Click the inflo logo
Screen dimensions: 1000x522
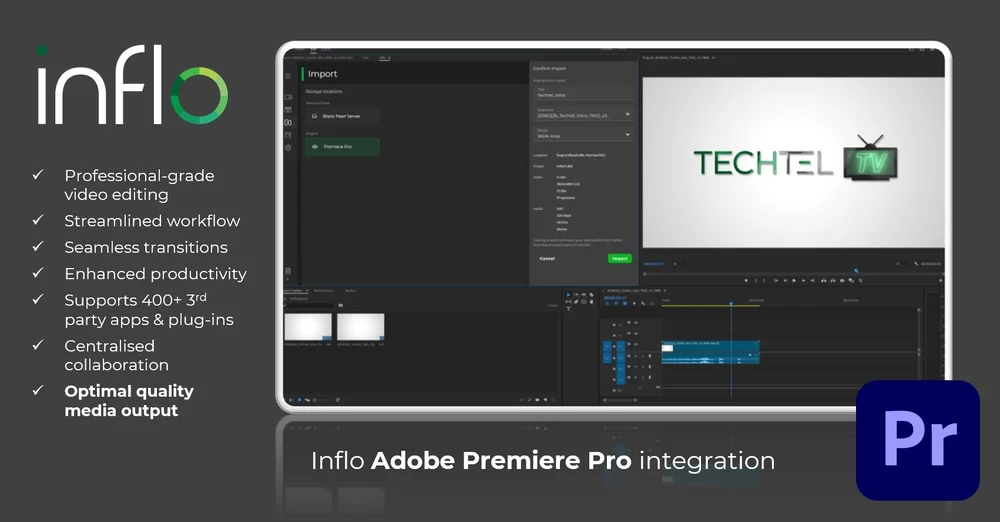point(132,85)
